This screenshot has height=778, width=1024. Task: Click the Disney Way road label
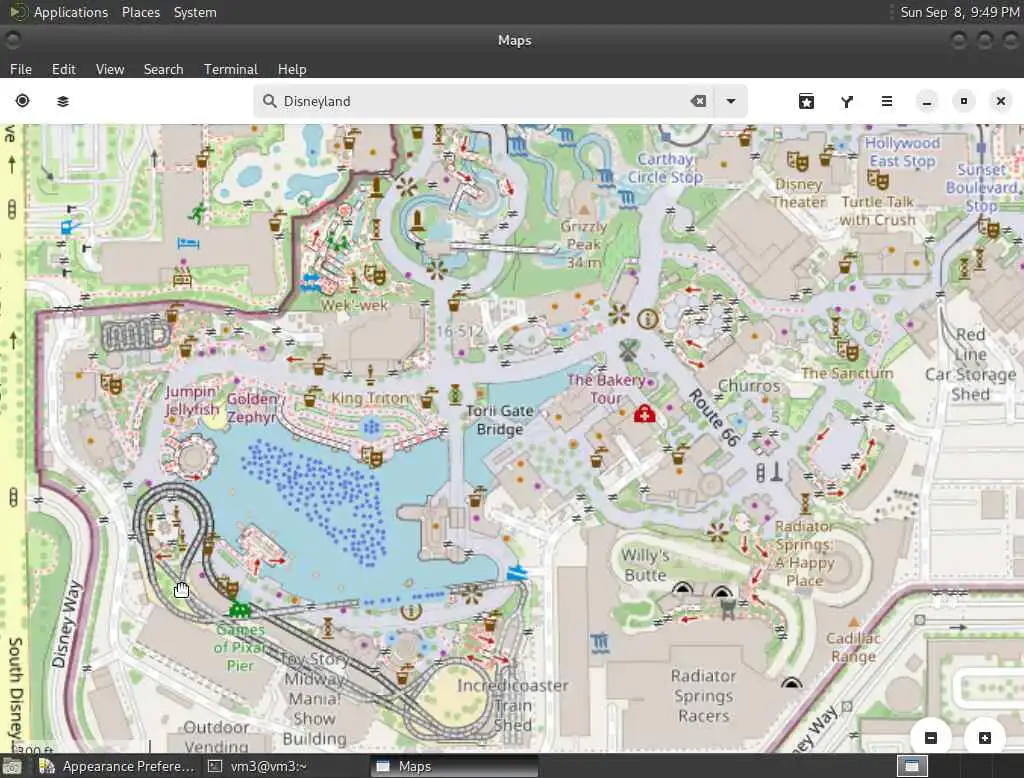point(67,624)
